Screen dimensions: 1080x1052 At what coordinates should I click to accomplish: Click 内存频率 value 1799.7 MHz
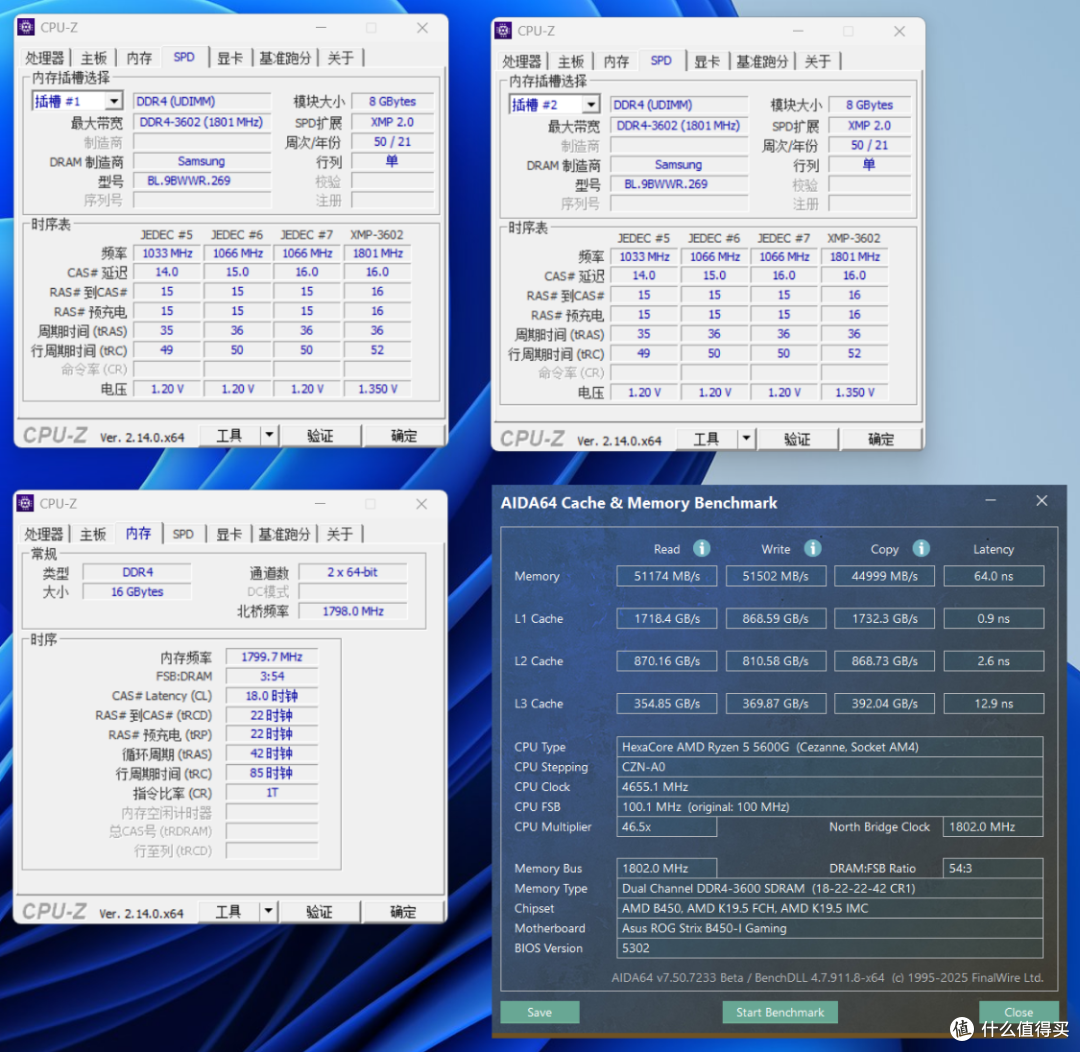coord(271,657)
